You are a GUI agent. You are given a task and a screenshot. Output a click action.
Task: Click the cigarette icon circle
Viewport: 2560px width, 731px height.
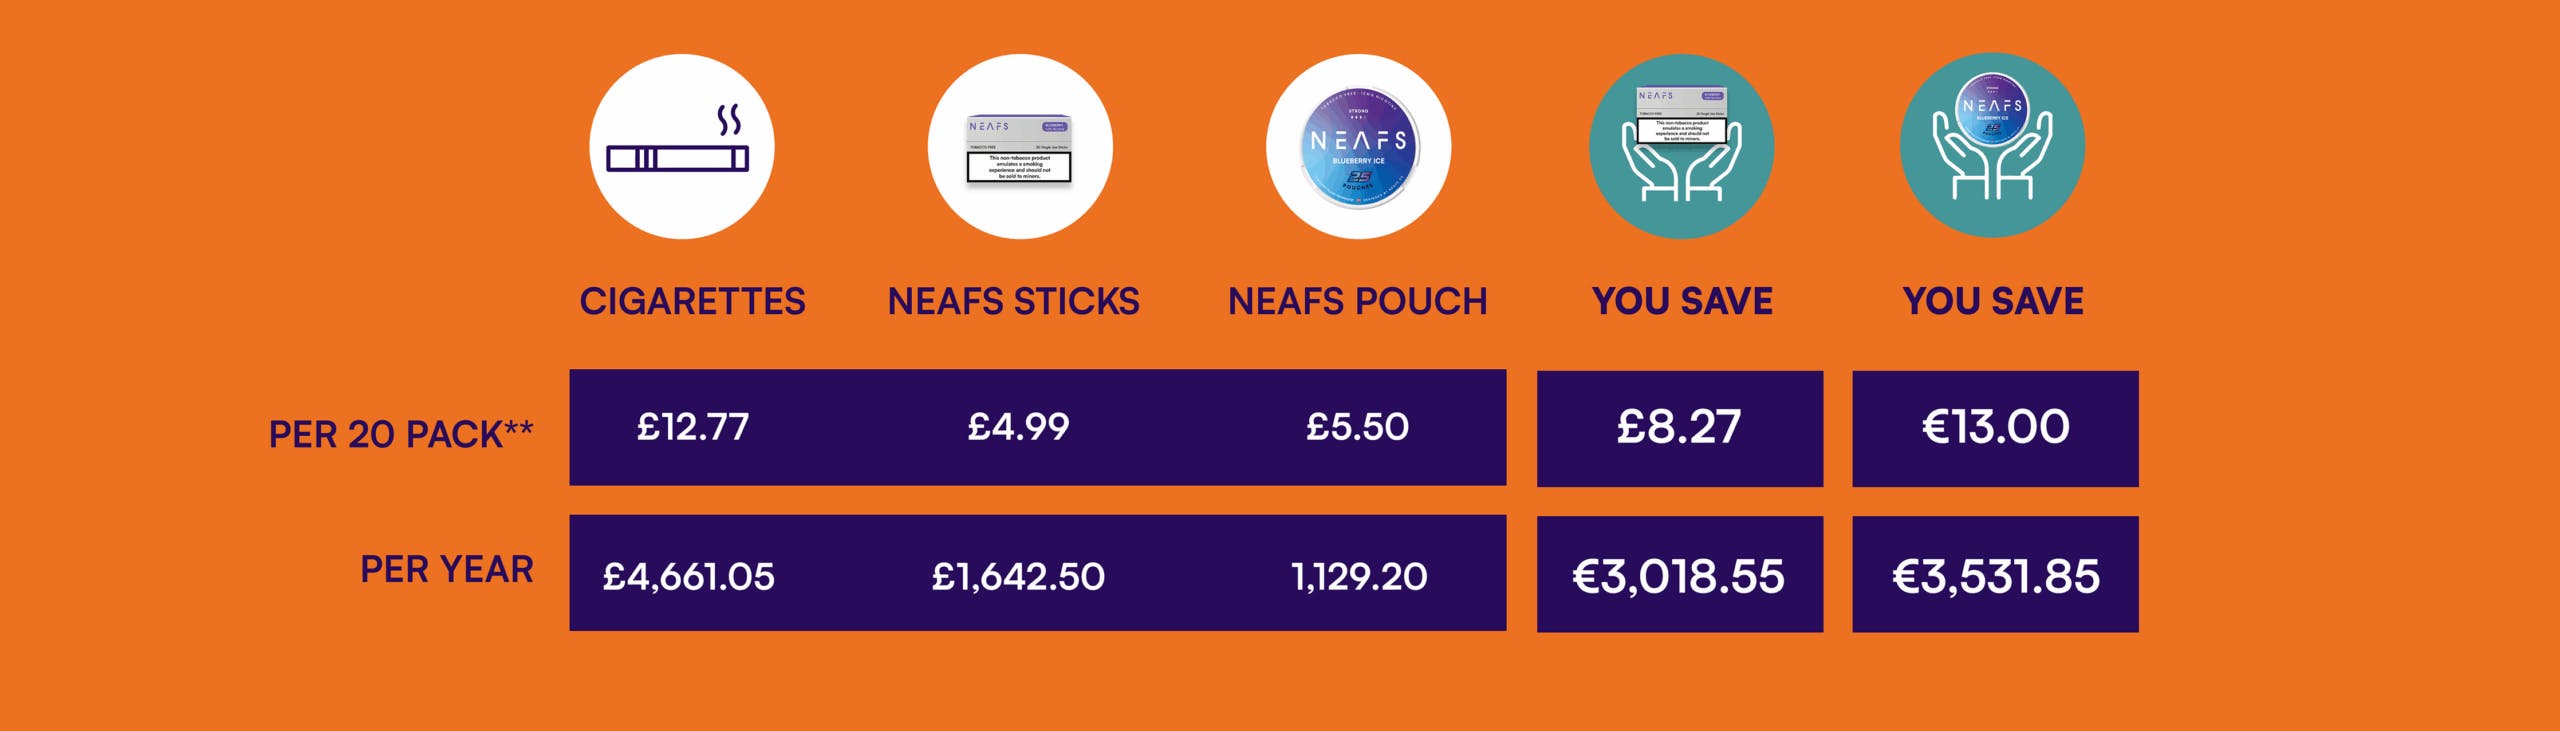tap(681, 146)
